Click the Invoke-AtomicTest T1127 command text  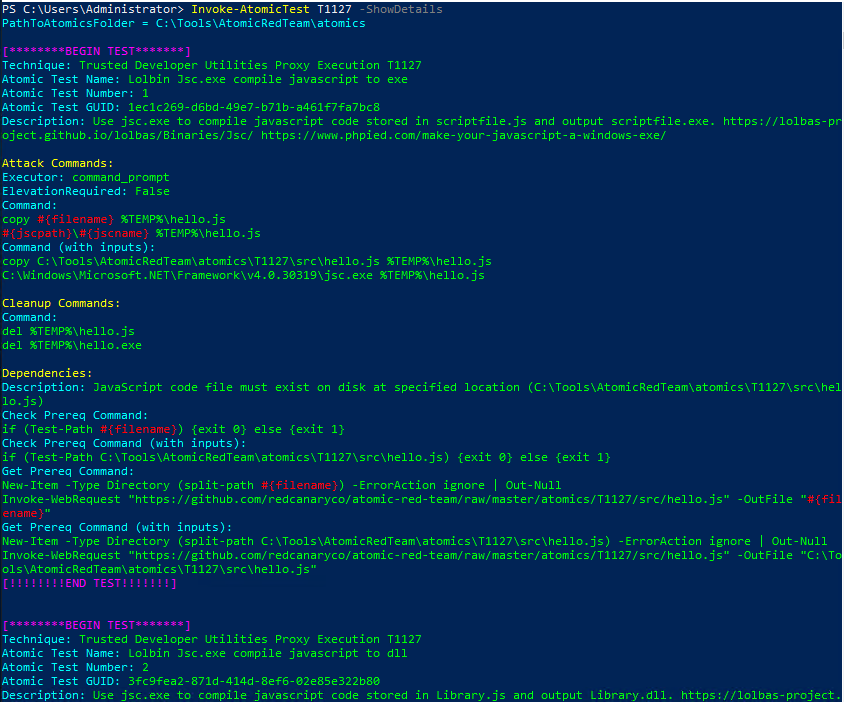[271, 9]
